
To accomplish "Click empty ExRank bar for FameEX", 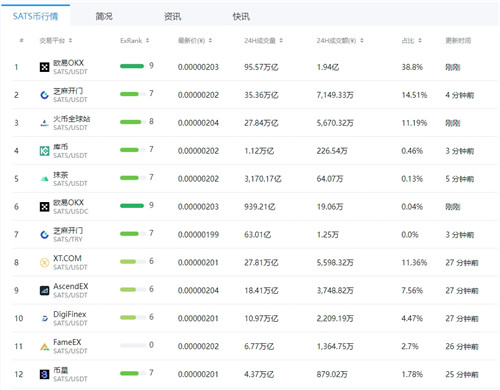I will pyautogui.click(x=133, y=345).
